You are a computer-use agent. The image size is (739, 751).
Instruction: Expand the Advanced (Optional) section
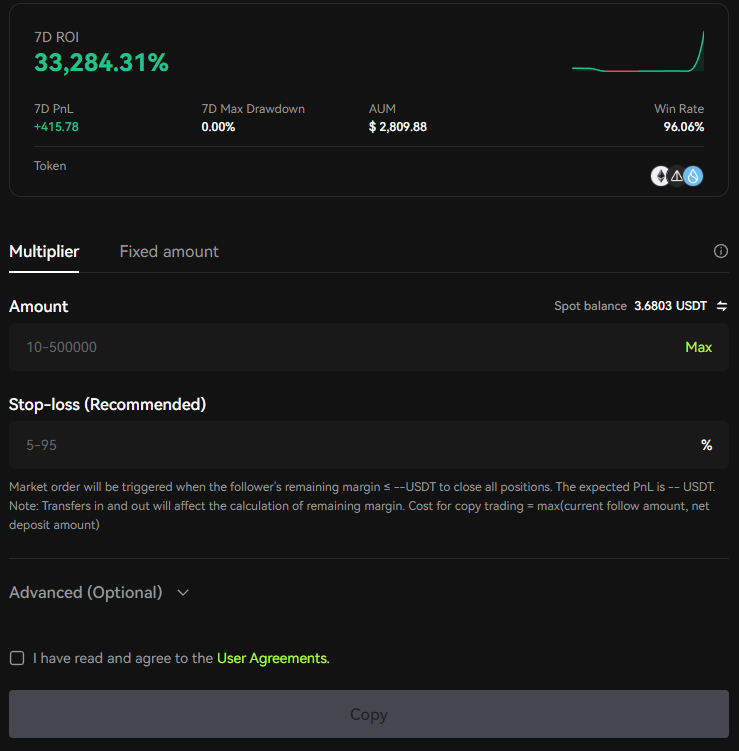pyautogui.click(x=99, y=592)
